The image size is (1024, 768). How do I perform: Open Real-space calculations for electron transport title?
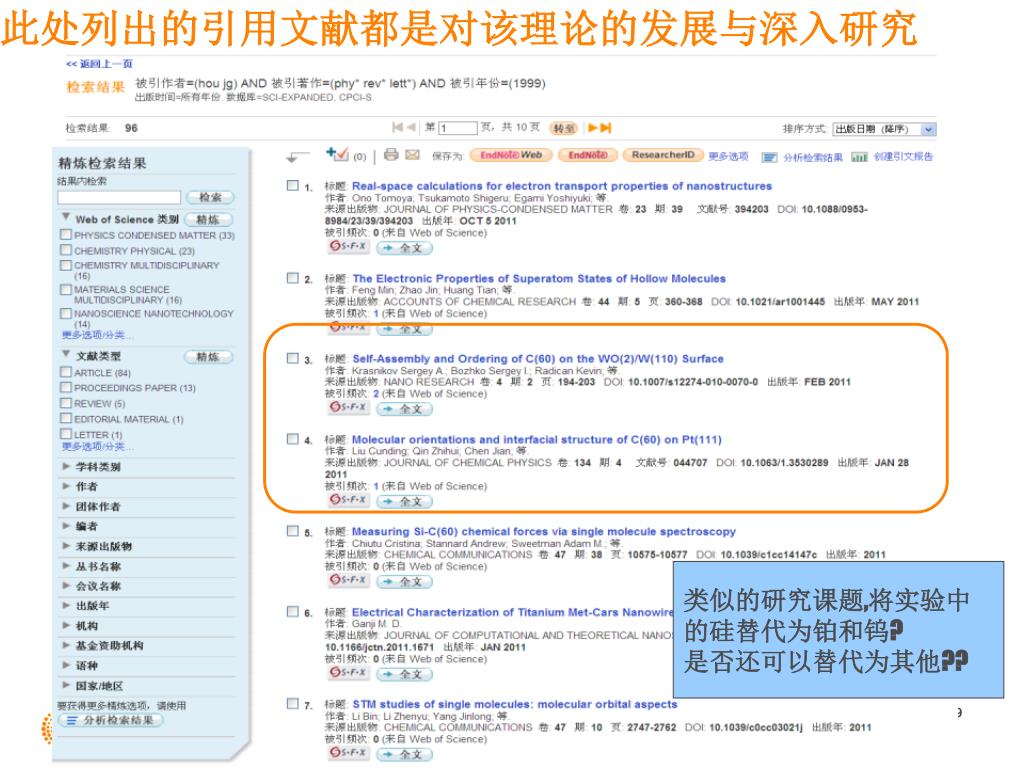tap(562, 186)
